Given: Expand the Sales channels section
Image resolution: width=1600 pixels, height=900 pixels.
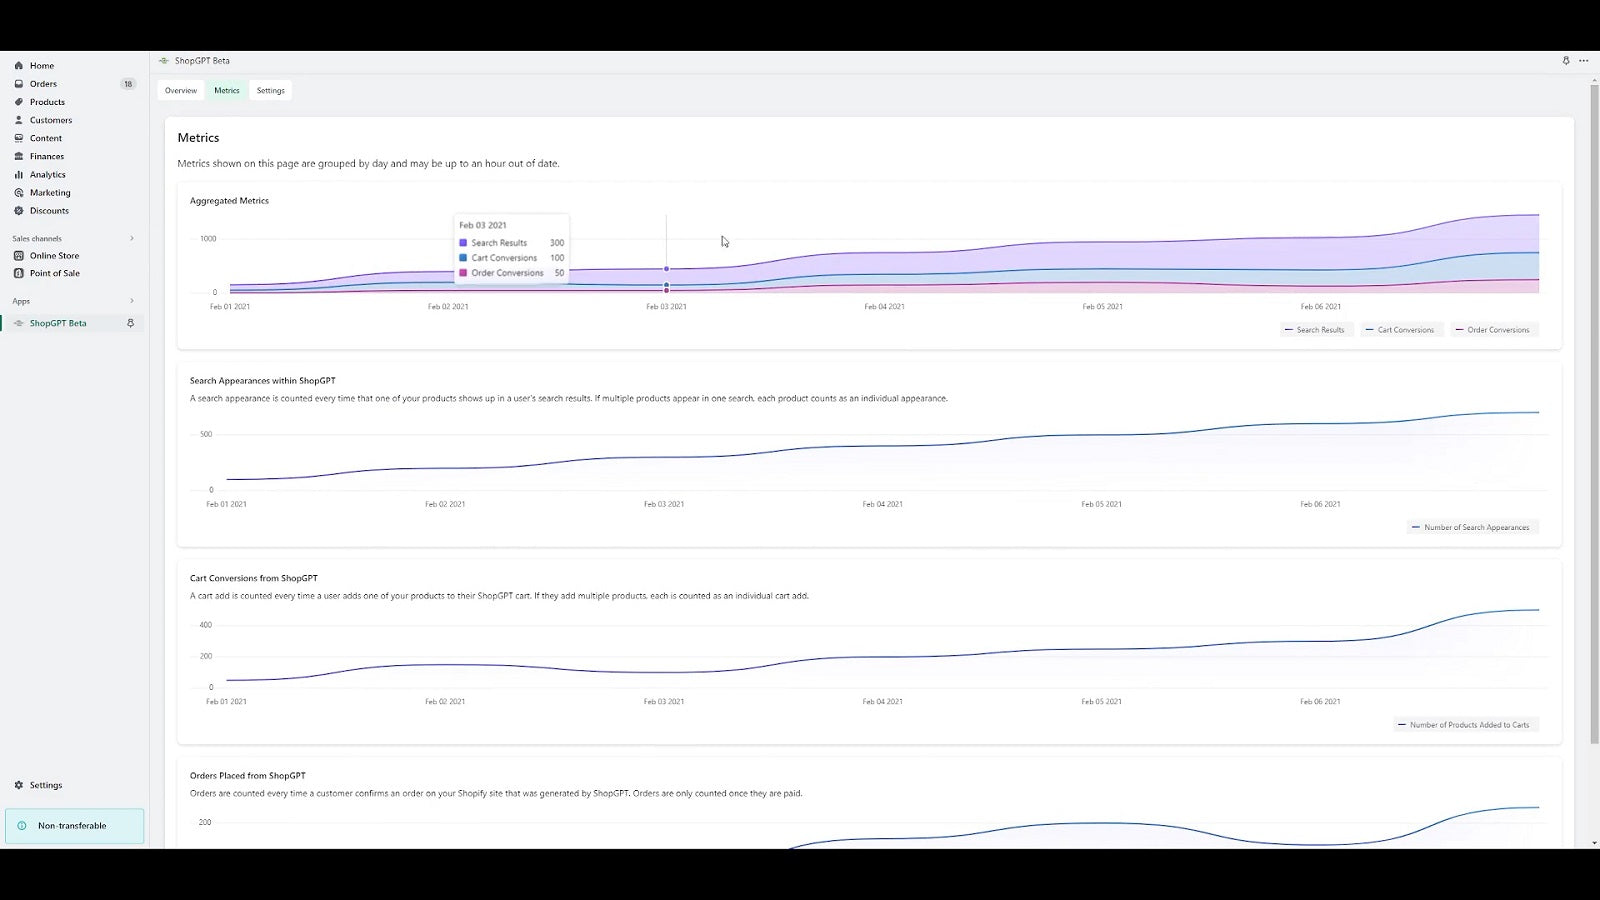Looking at the screenshot, I should point(131,238).
